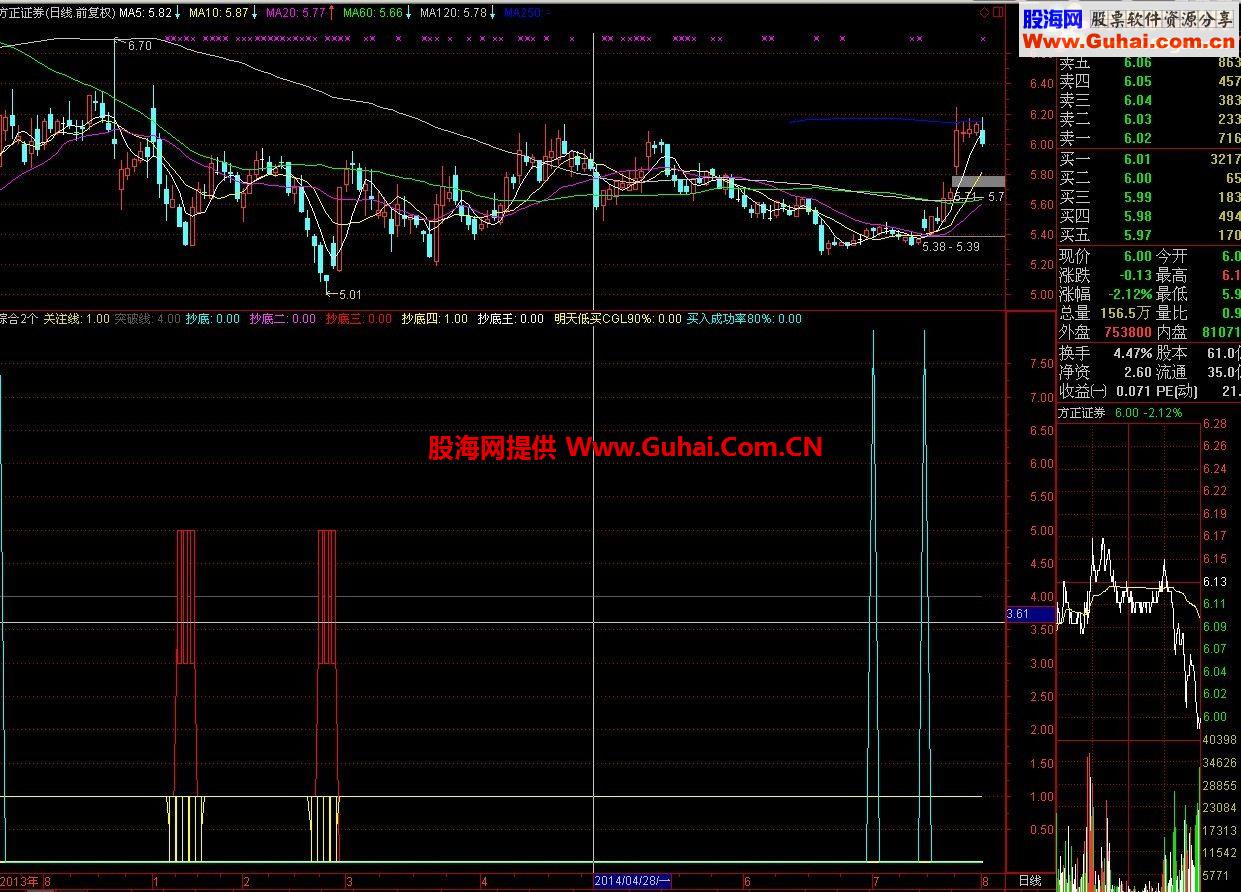Click the red 抄底三: 0.00 indicator label
Image resolution: width=1241 pixels, height=892 pixels.
(359, 319)
